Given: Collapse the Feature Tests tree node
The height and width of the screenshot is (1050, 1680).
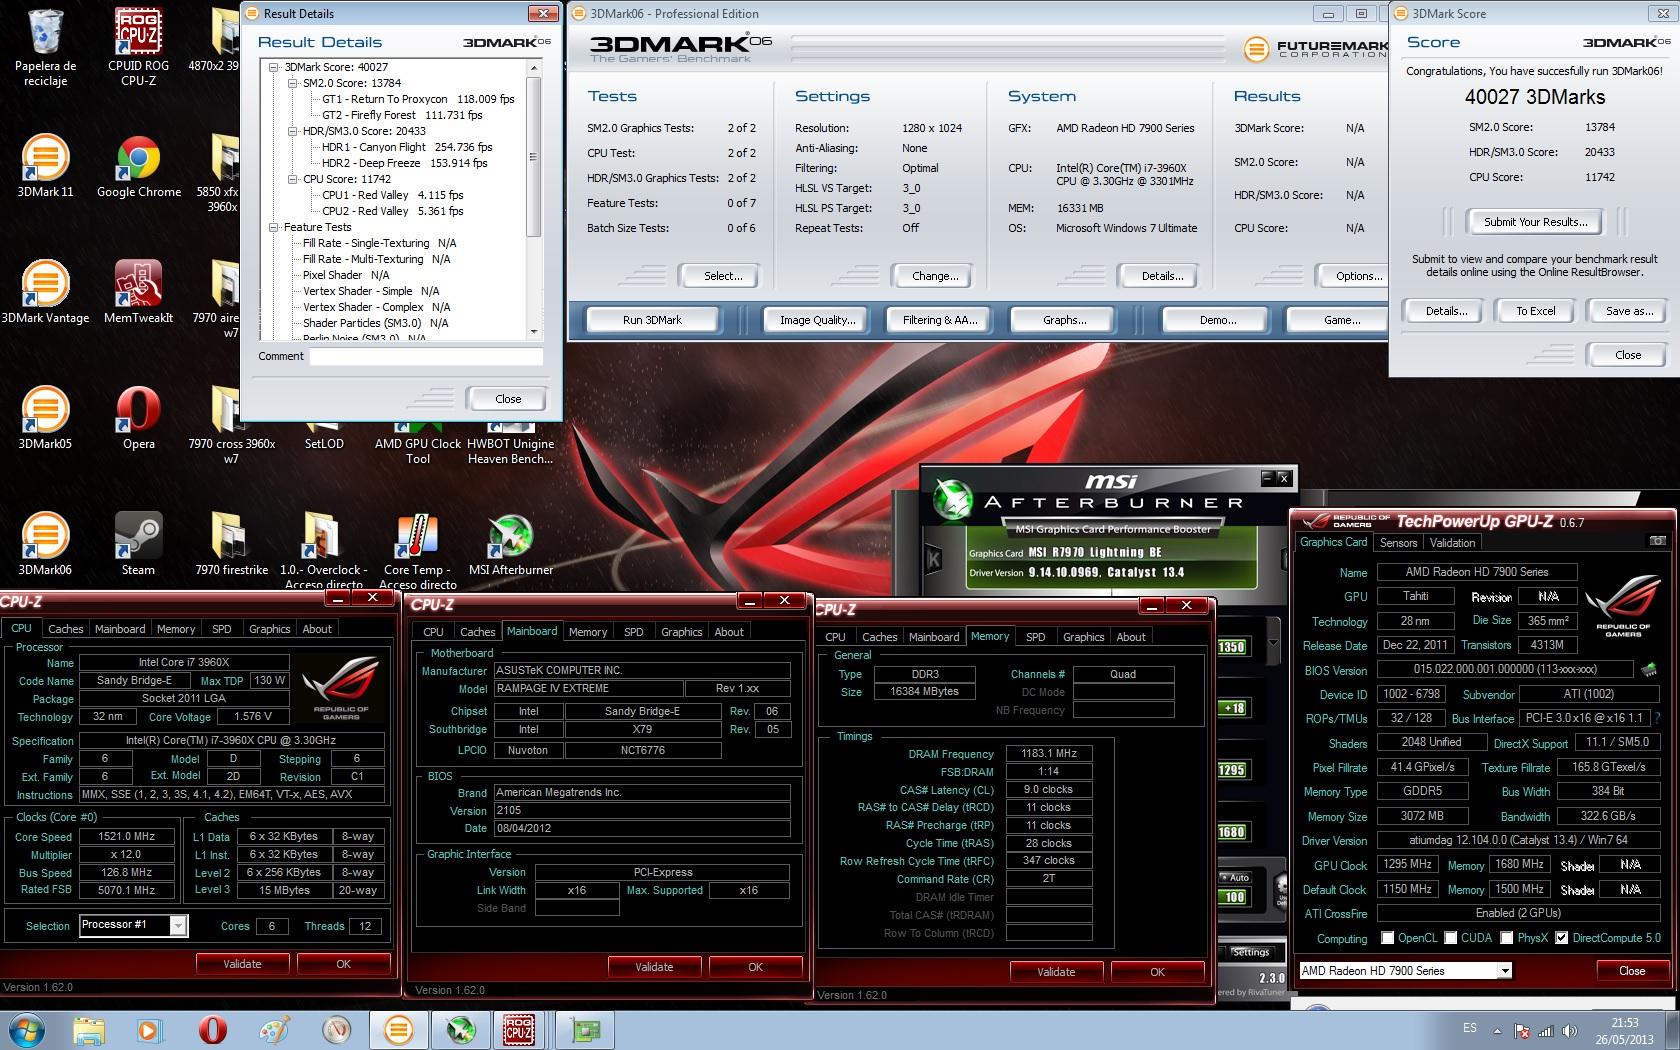Looking at the screenshot, I should pos(275,227).
